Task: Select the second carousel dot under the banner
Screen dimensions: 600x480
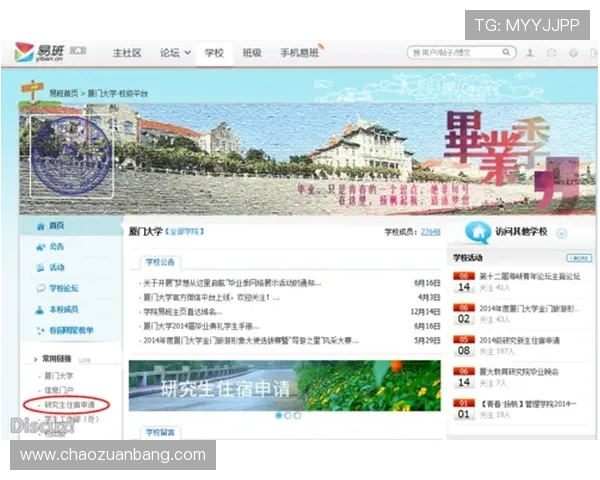Action: pyautogui.click(x=288, y=415)
